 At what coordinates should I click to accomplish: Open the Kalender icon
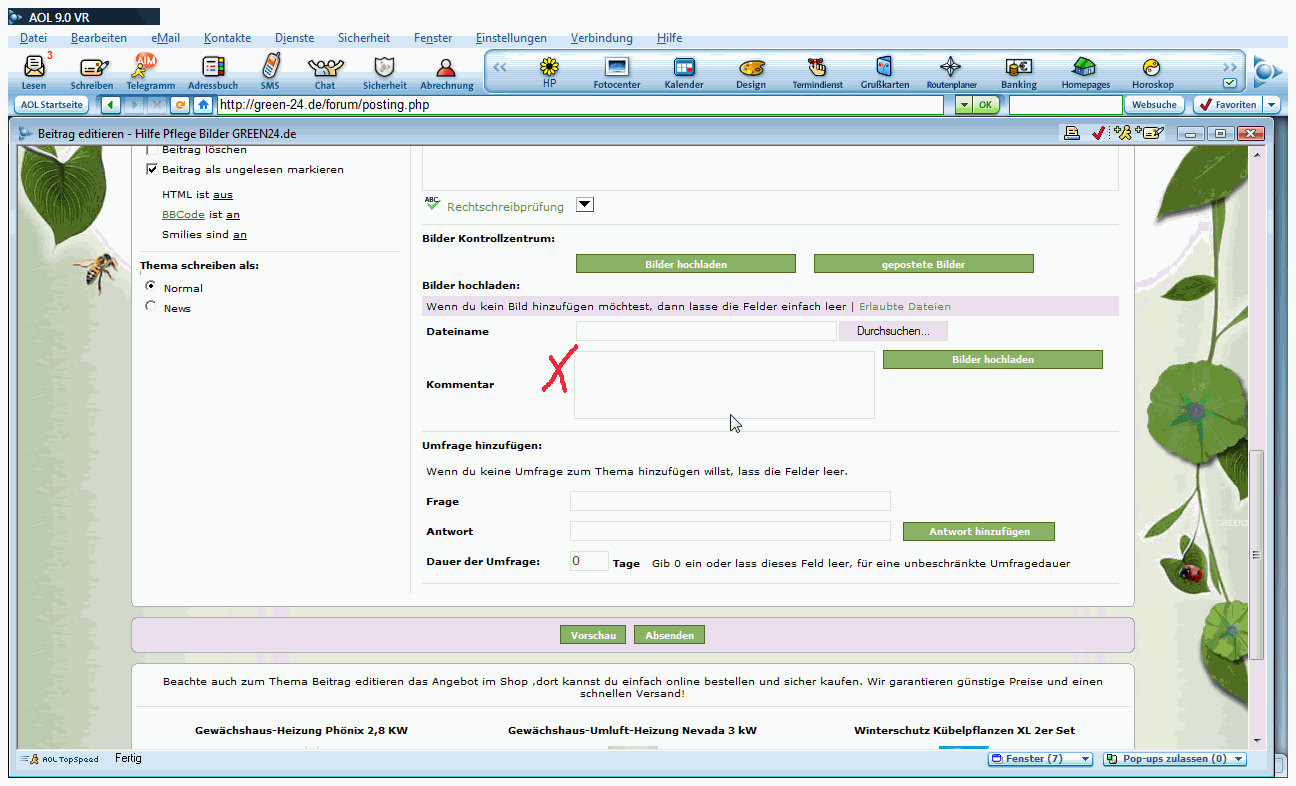click(684, 70)
